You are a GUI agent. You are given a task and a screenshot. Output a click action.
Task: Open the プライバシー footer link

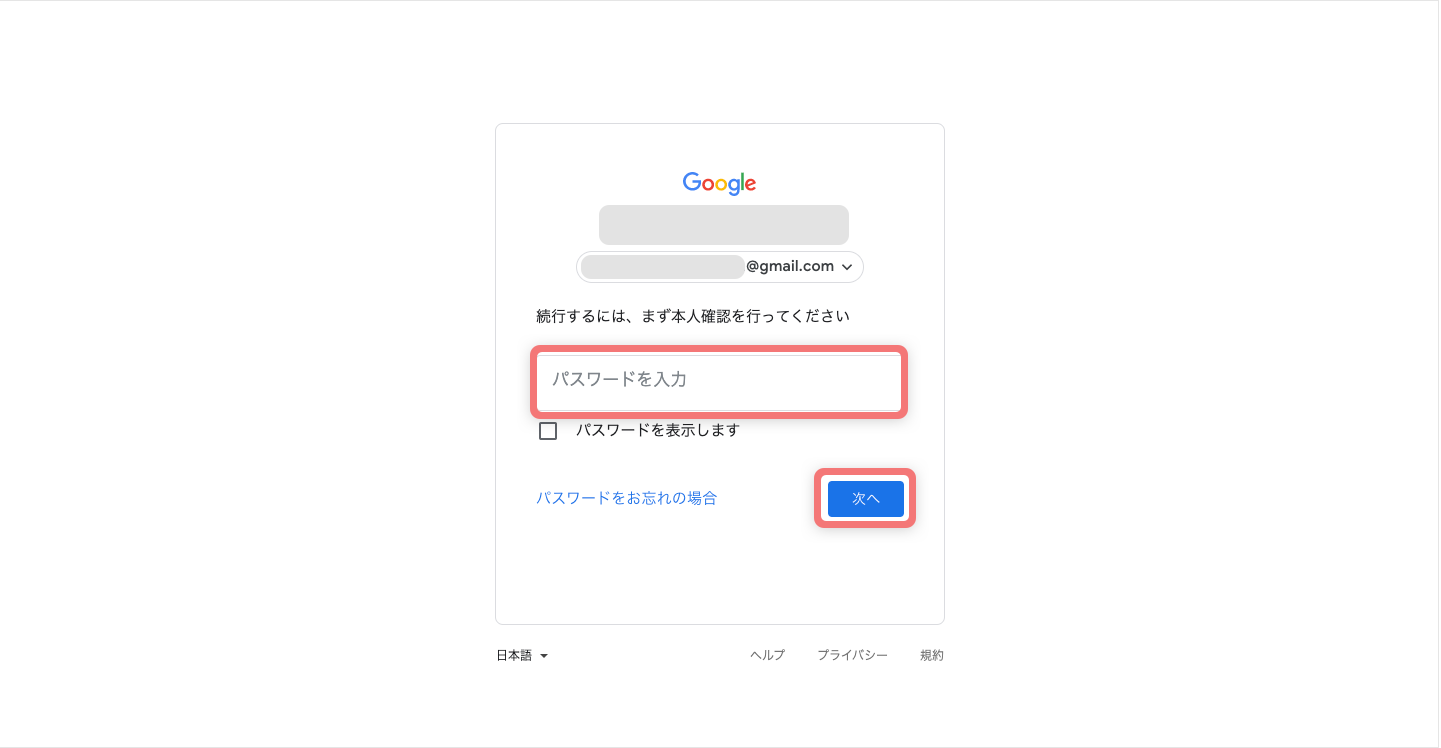[852, 656]
